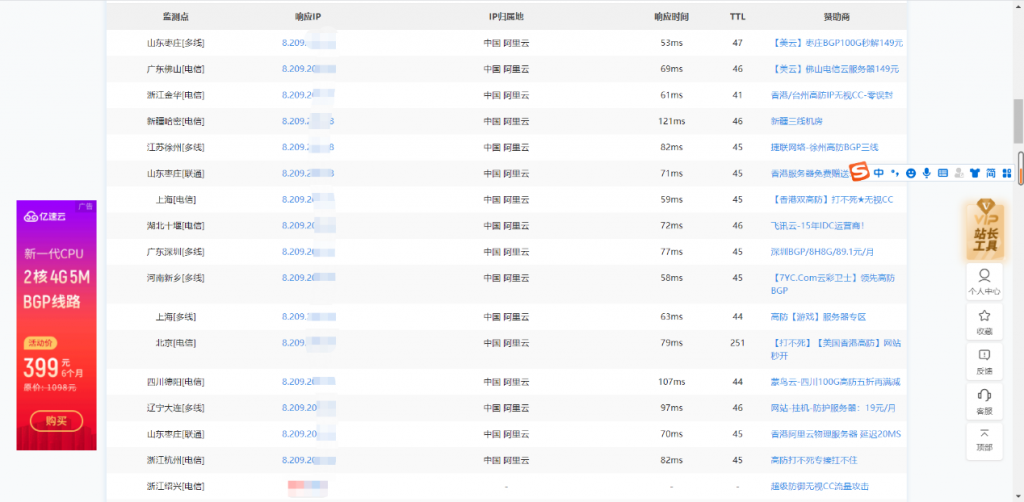Viewport: 1024px width, 502px height.
Task: Click 顶部 to return to top
Action: coord(985,439)
